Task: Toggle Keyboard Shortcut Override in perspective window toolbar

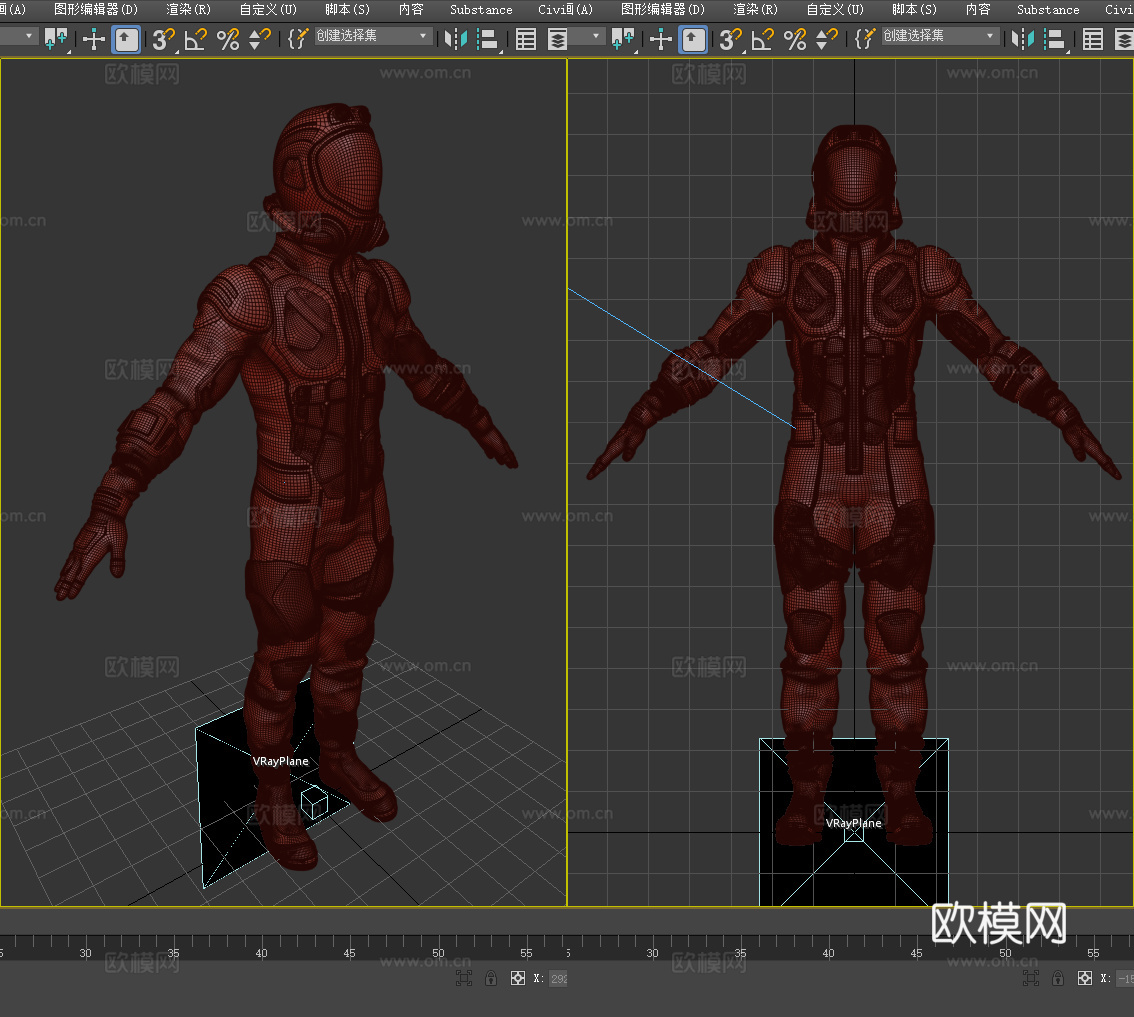Action: click(127, 39)
